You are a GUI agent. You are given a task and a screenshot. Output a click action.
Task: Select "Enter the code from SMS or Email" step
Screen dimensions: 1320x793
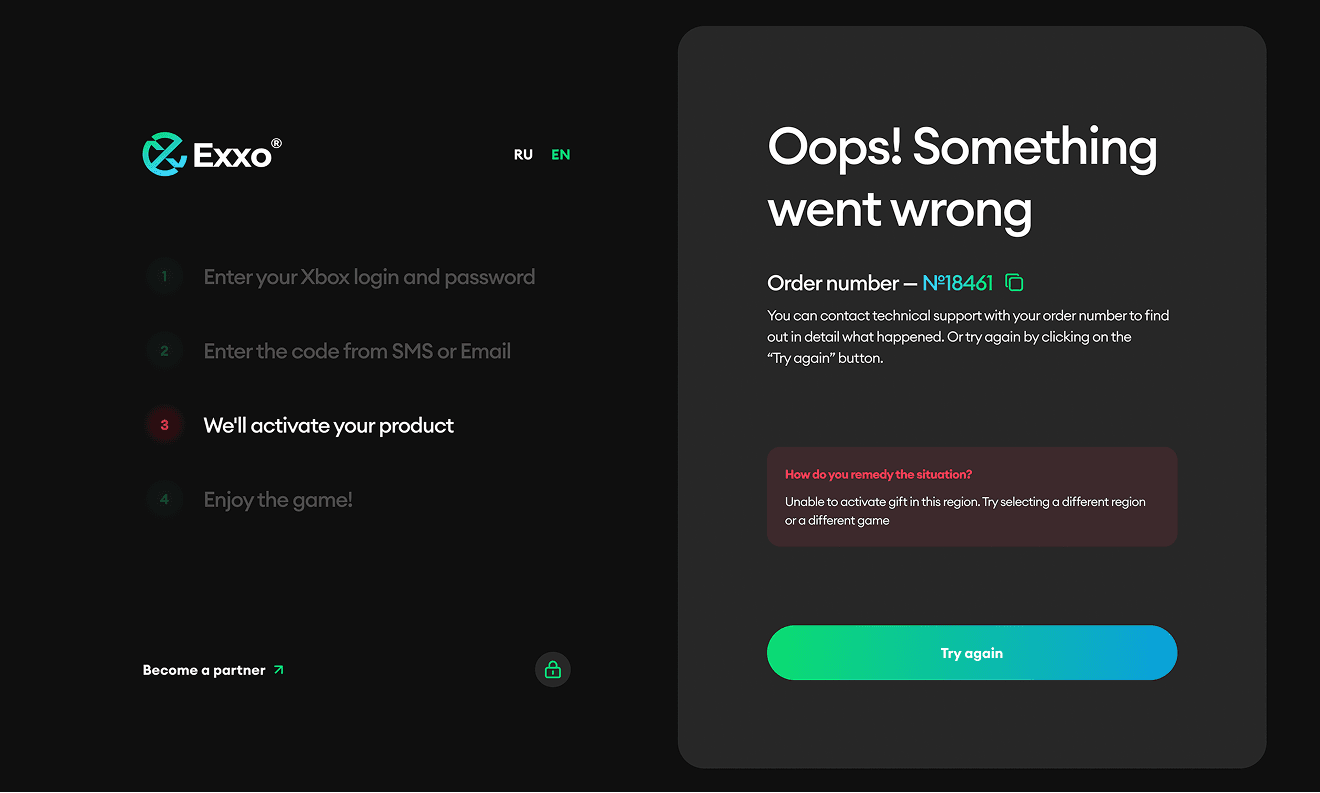(x=357, y=351)
